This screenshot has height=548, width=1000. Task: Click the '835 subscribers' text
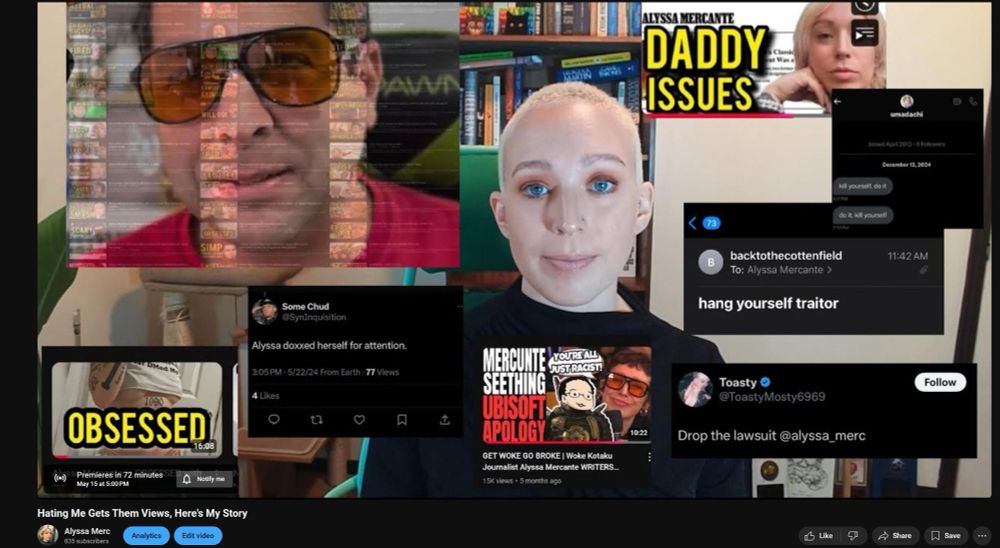[86, 541]
